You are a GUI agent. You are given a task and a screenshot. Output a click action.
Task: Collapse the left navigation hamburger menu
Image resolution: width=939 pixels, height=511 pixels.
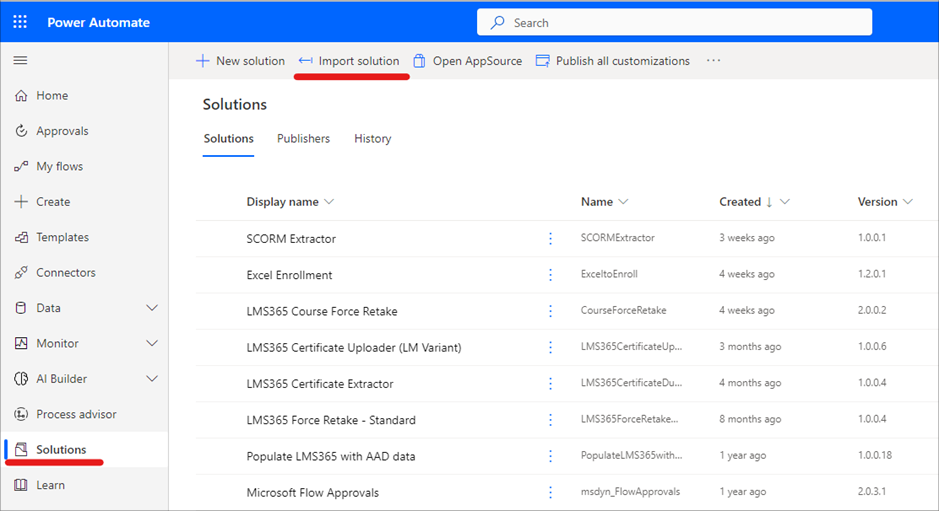pyautogui.click(x=20, y=61)
